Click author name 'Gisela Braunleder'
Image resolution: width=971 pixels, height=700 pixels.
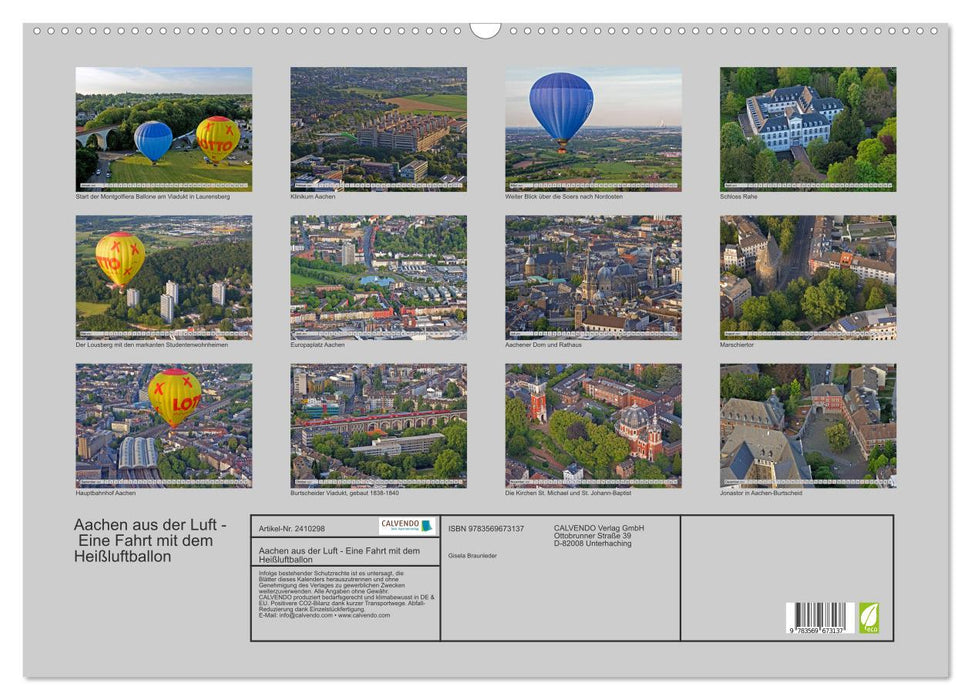pos(472,556)
